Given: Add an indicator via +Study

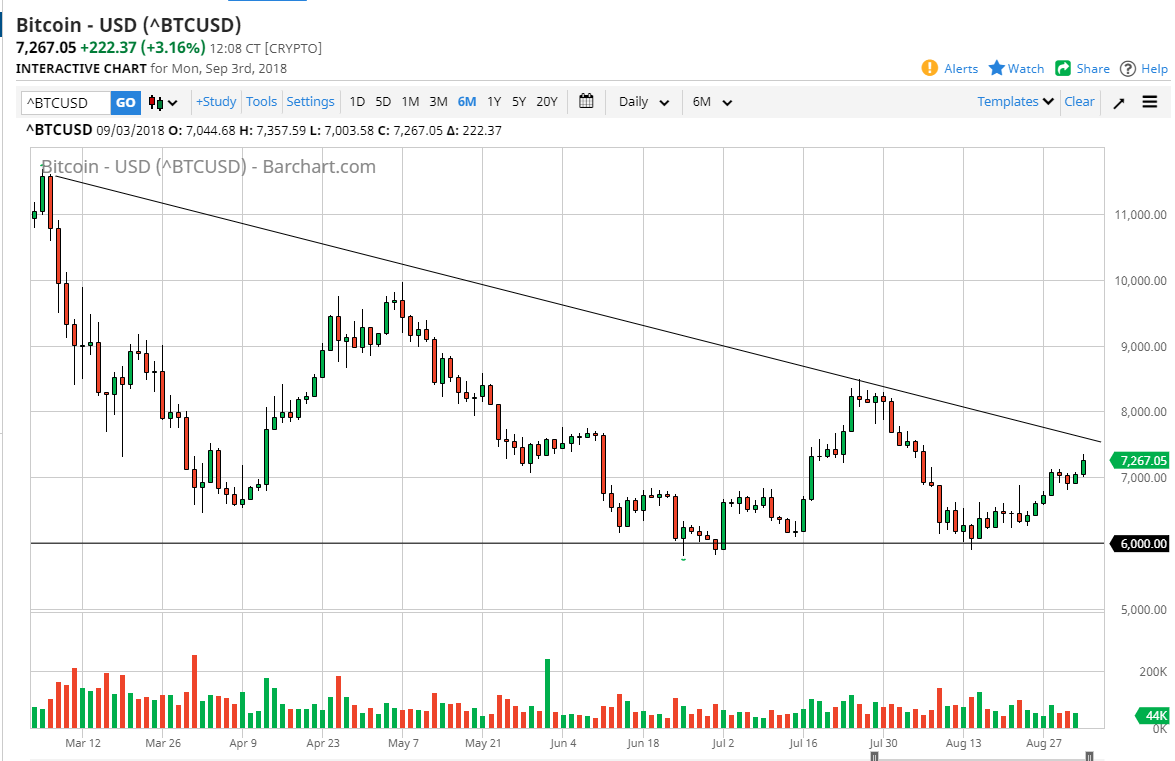Looking at the screenshot, I should click(216, 101).
